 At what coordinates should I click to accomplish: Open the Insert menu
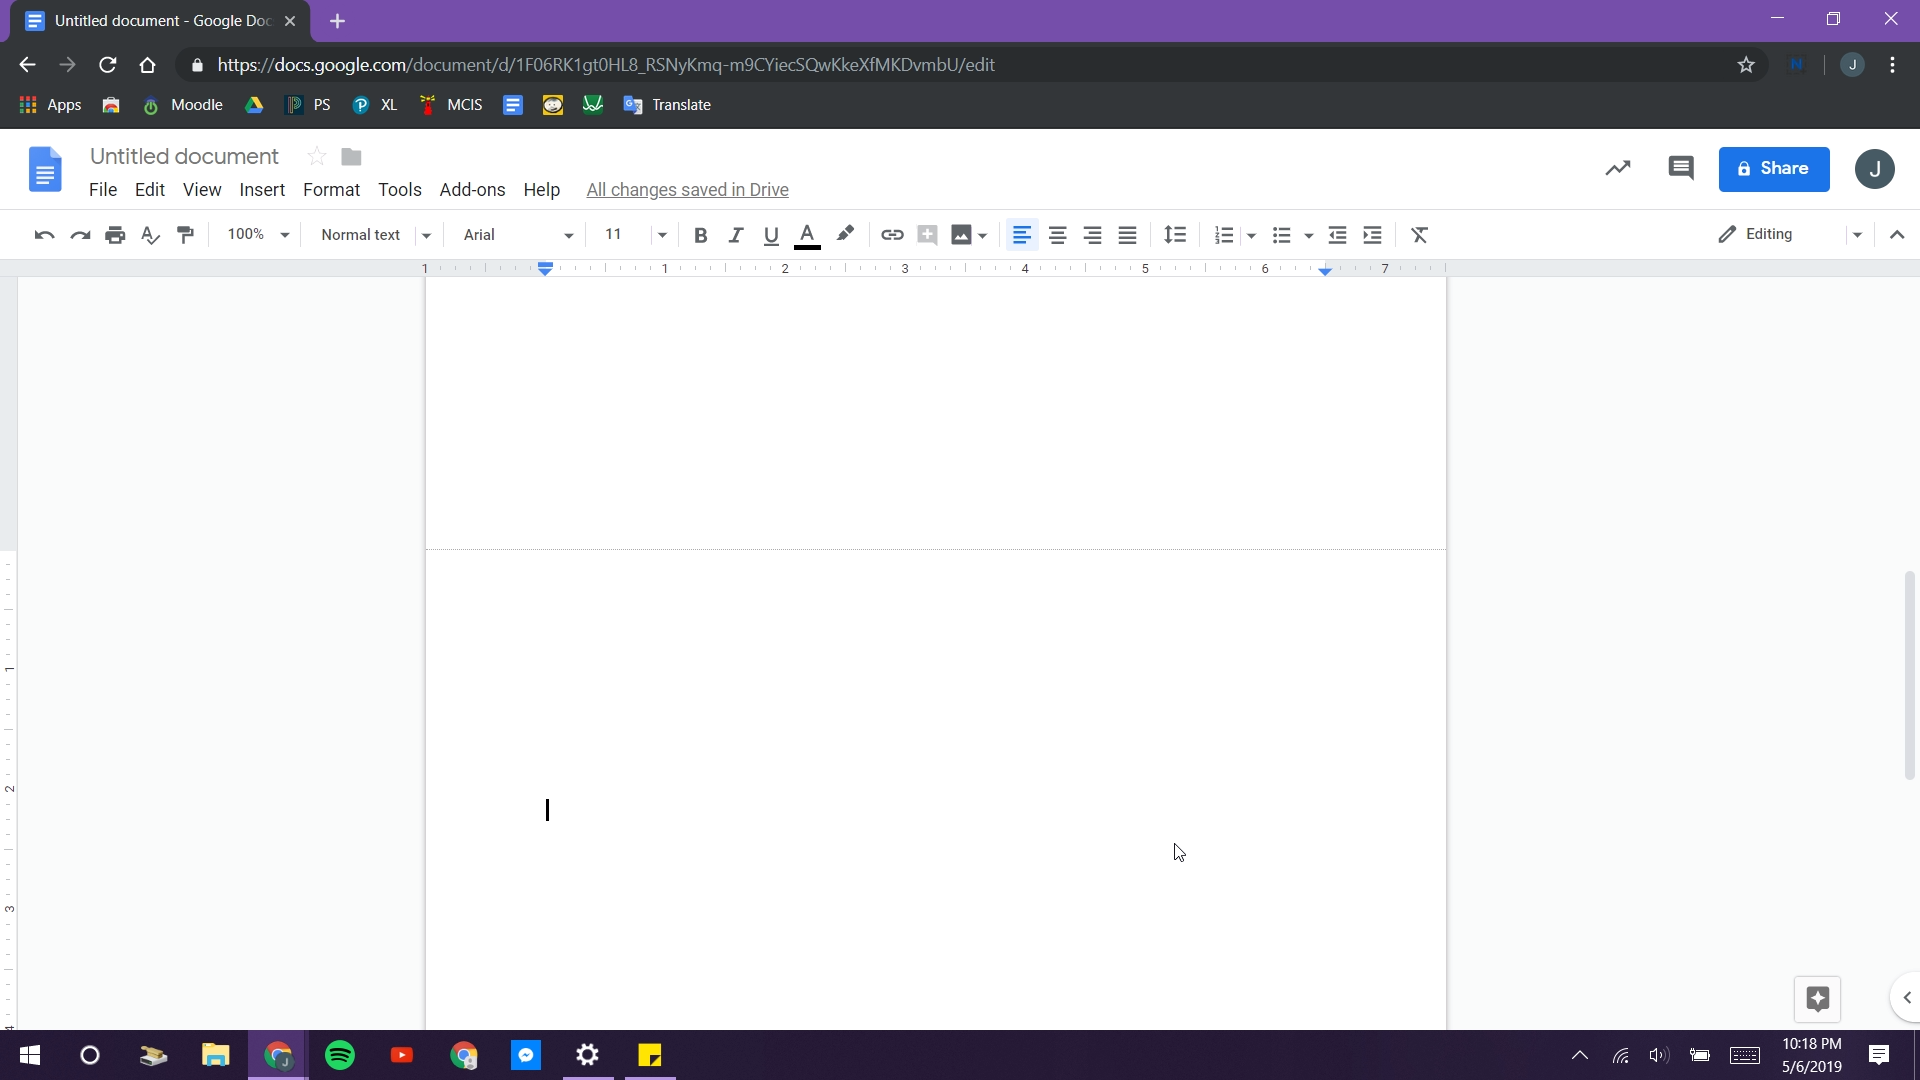pos(262,190)
